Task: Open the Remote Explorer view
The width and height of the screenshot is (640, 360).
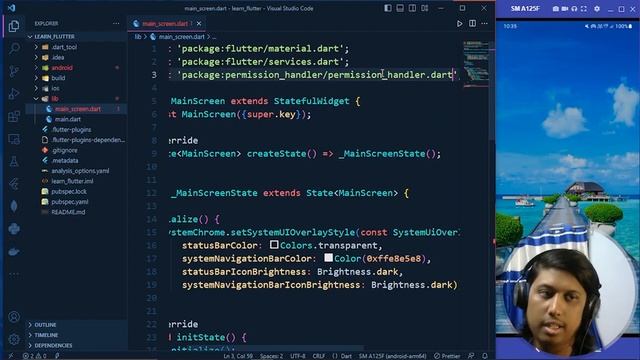Action: click(14, 139)
